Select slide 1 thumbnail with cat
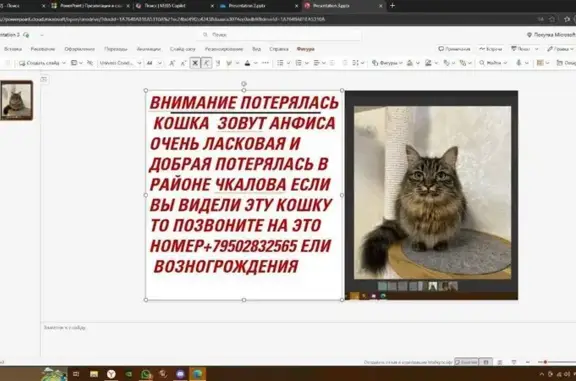The height and width of the screenshot is (381, 576). tap(17, 100)
